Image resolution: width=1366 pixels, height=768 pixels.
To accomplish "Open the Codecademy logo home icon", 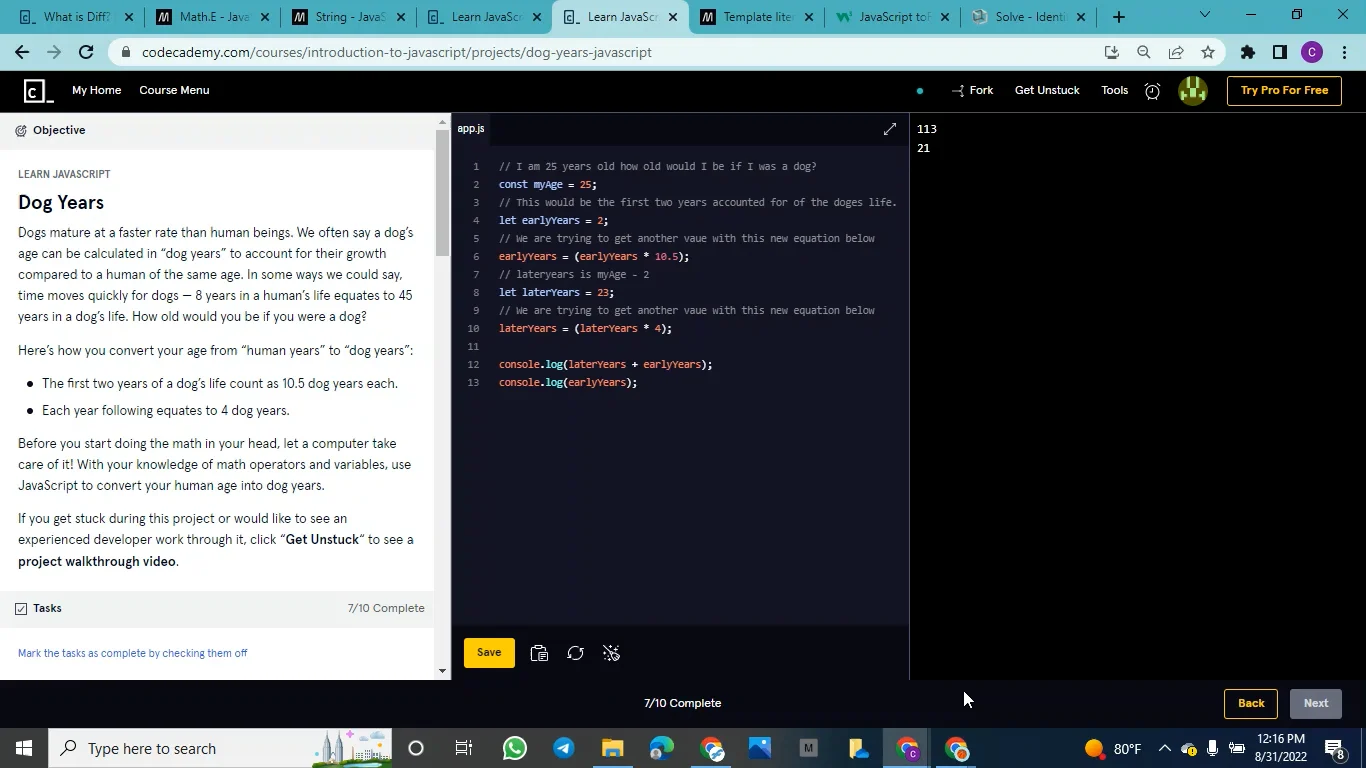I will [x=38, y=91].
